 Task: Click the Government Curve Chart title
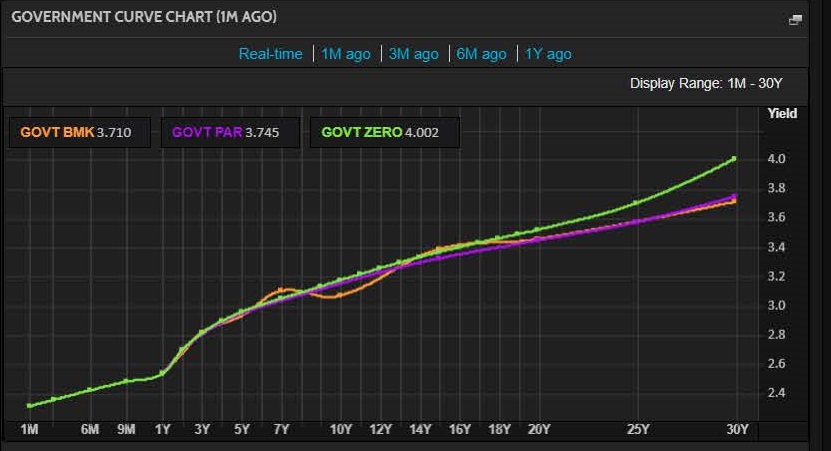(144, 17)
